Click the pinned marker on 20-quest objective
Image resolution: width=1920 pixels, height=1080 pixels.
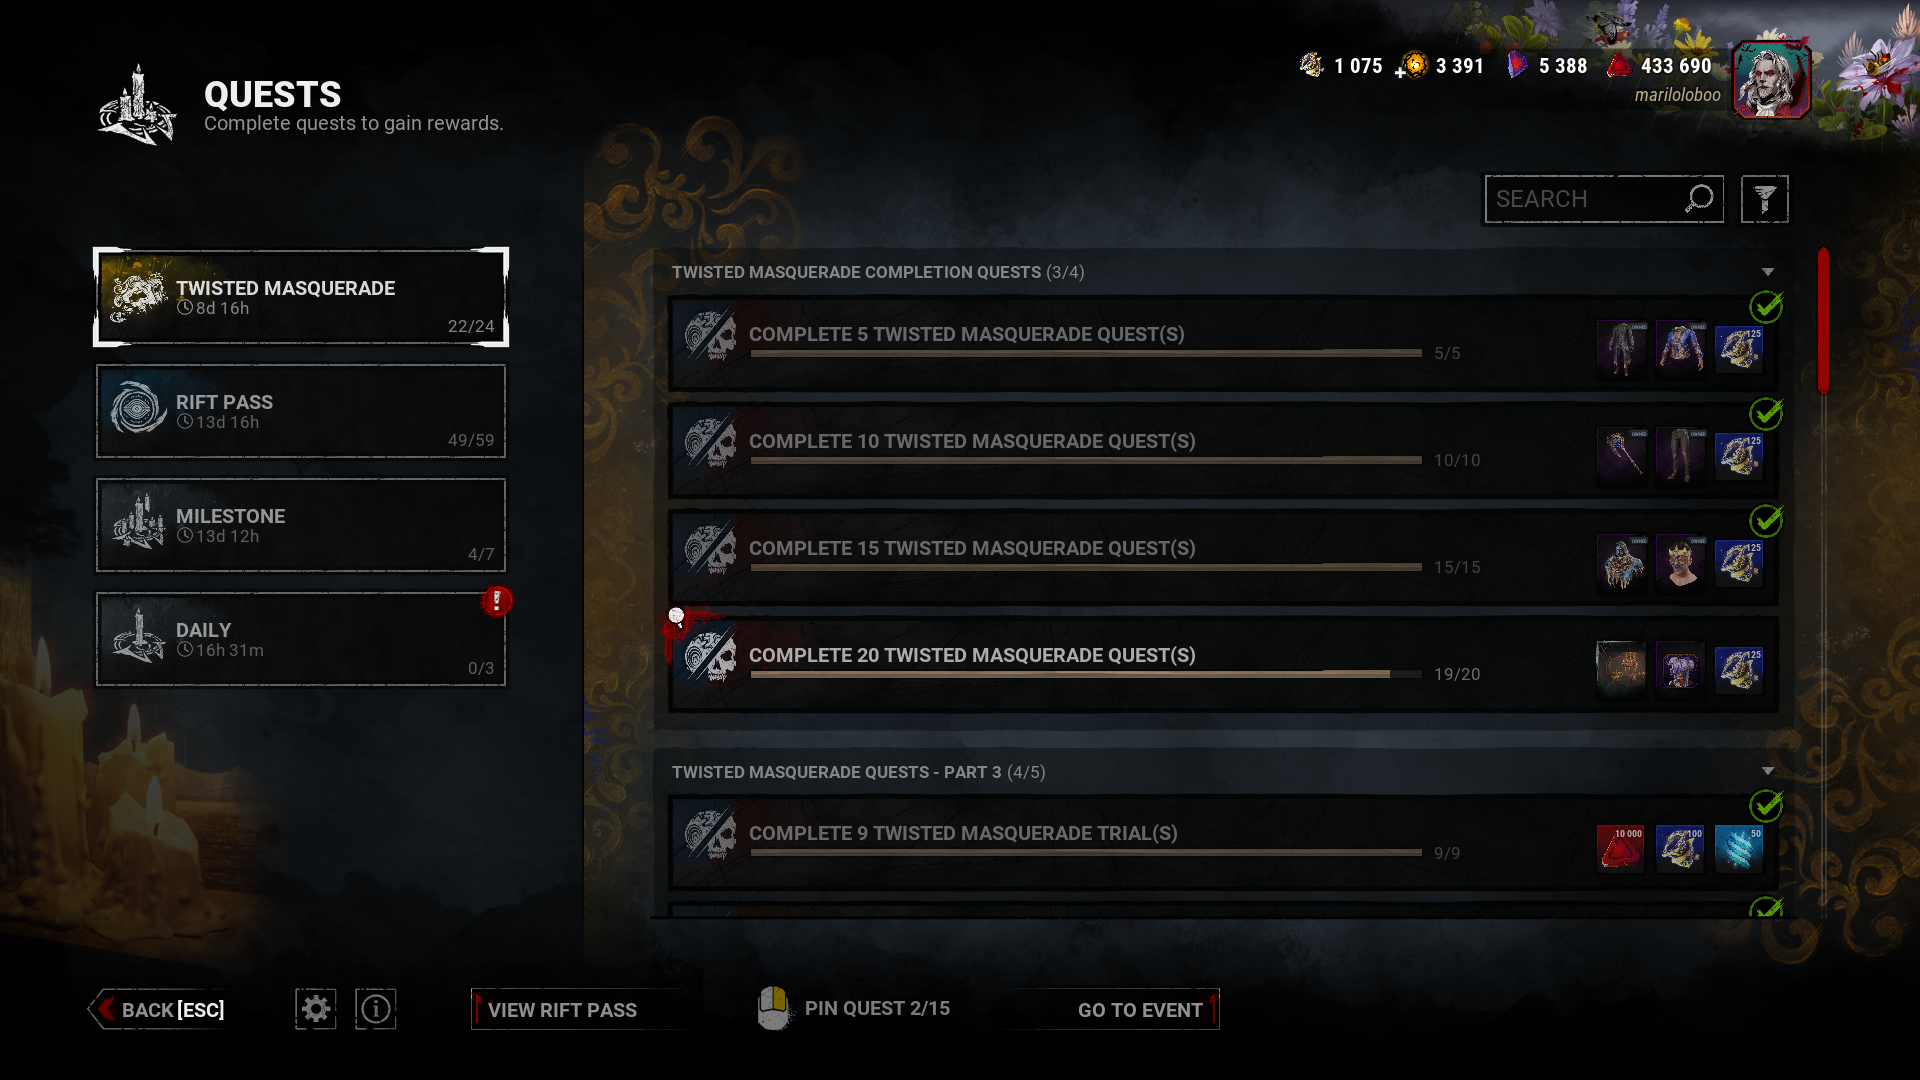click(x=677, y=616)
